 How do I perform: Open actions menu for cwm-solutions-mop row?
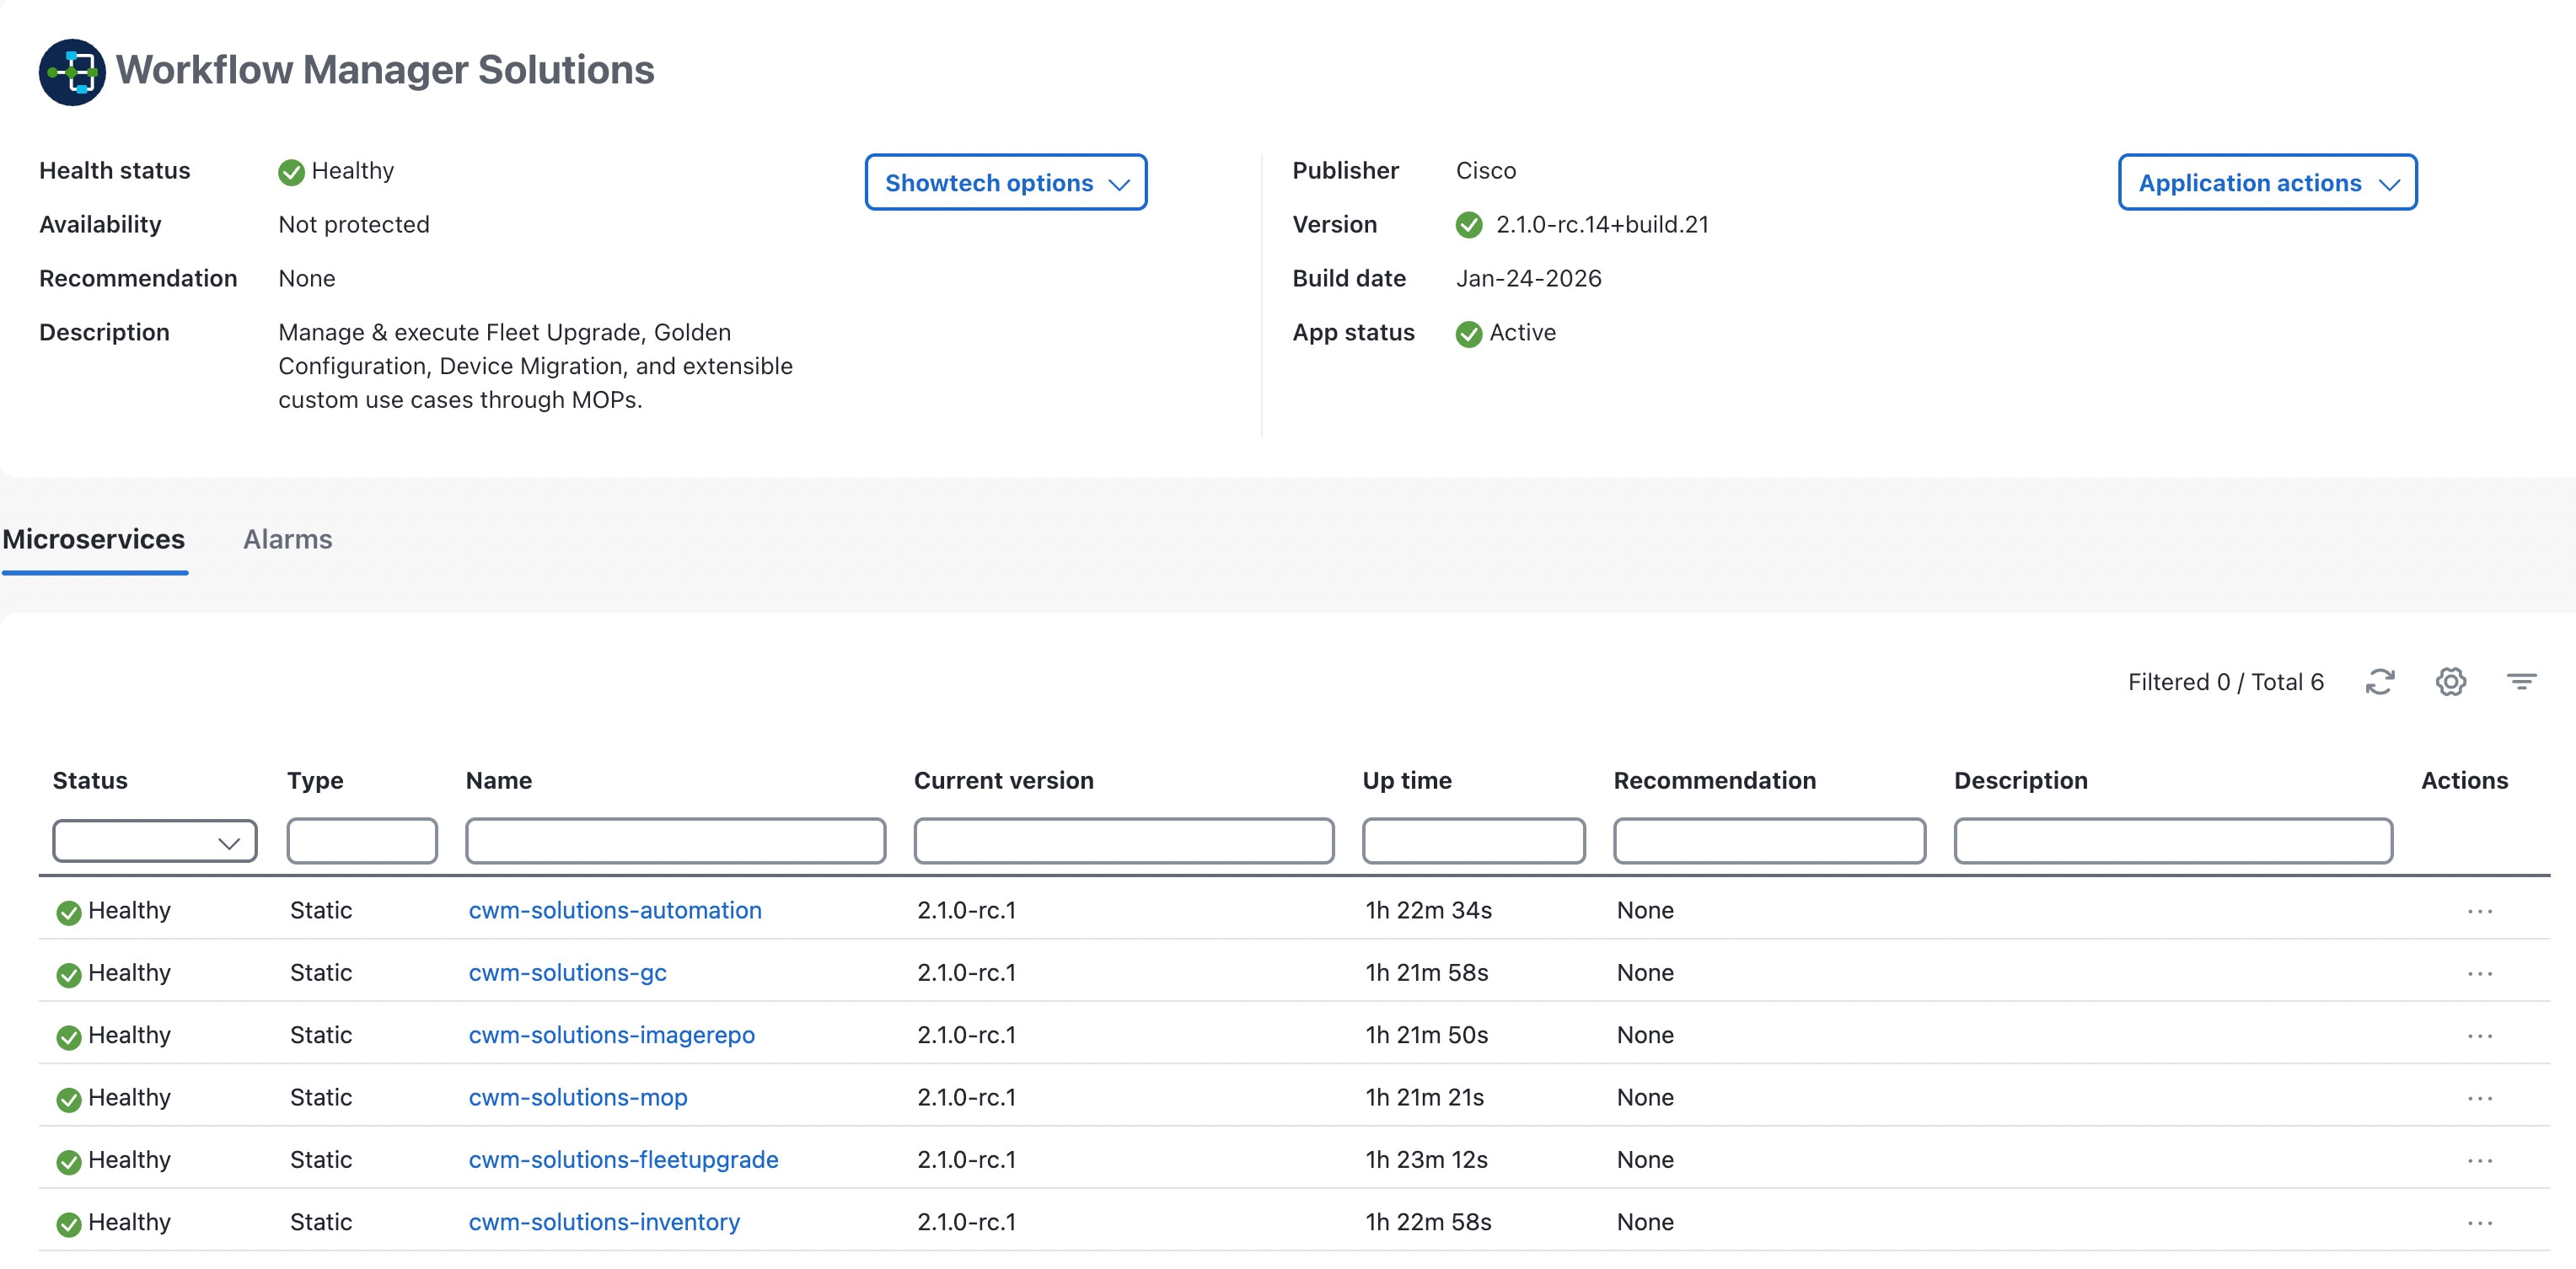tap(2479, 1098)
